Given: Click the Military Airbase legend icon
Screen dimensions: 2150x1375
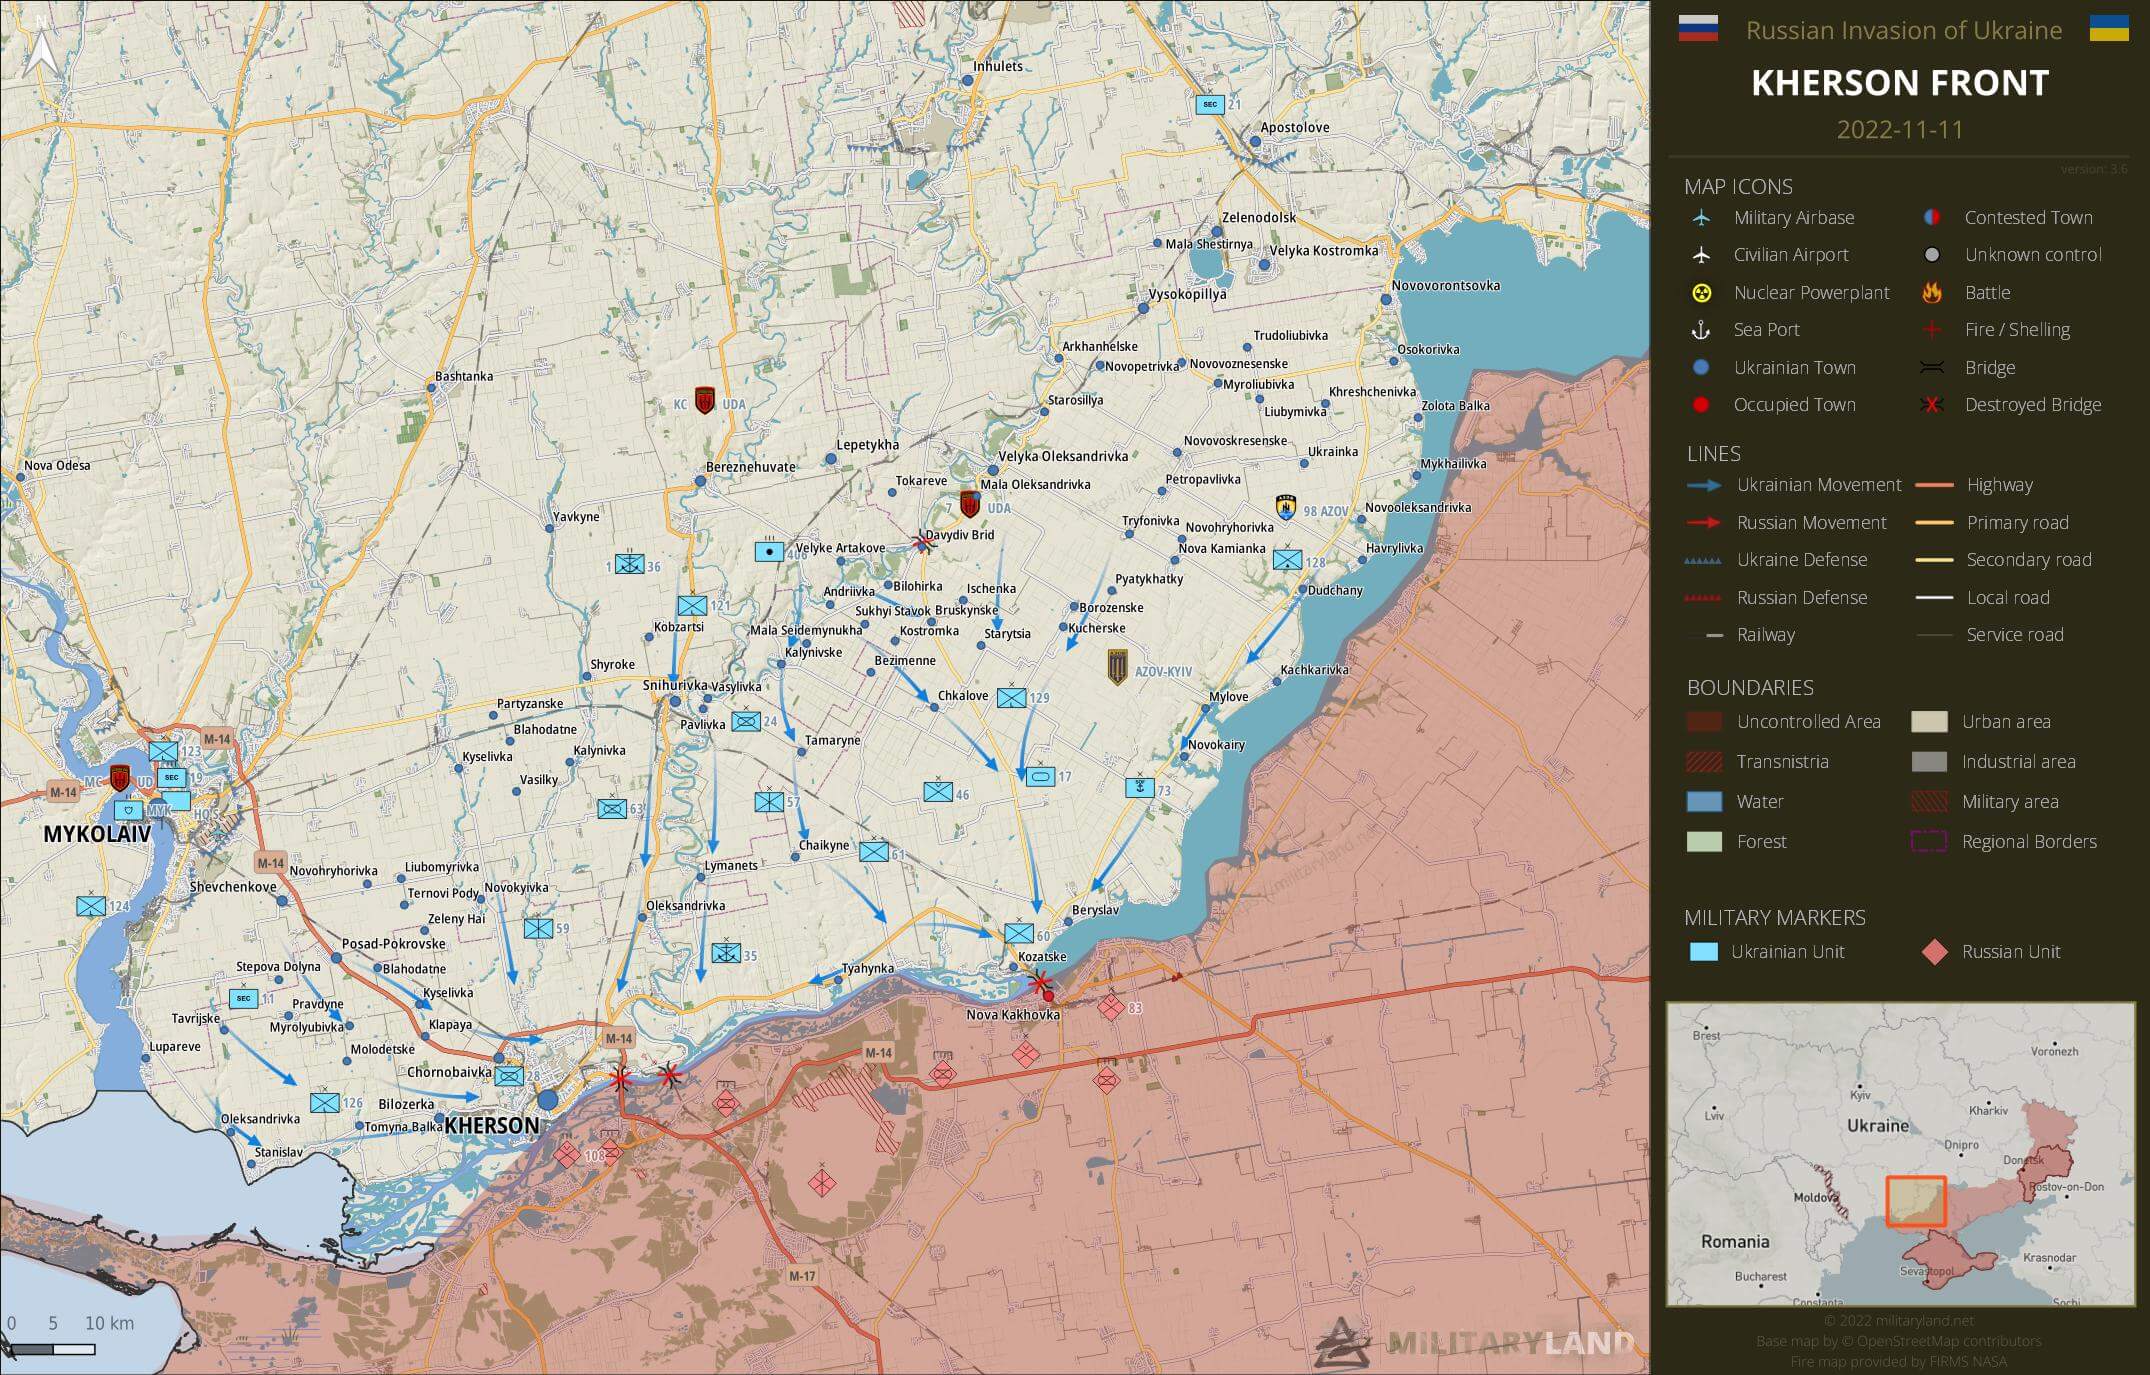Looking at the screenshot, I should click(1701, 218).
